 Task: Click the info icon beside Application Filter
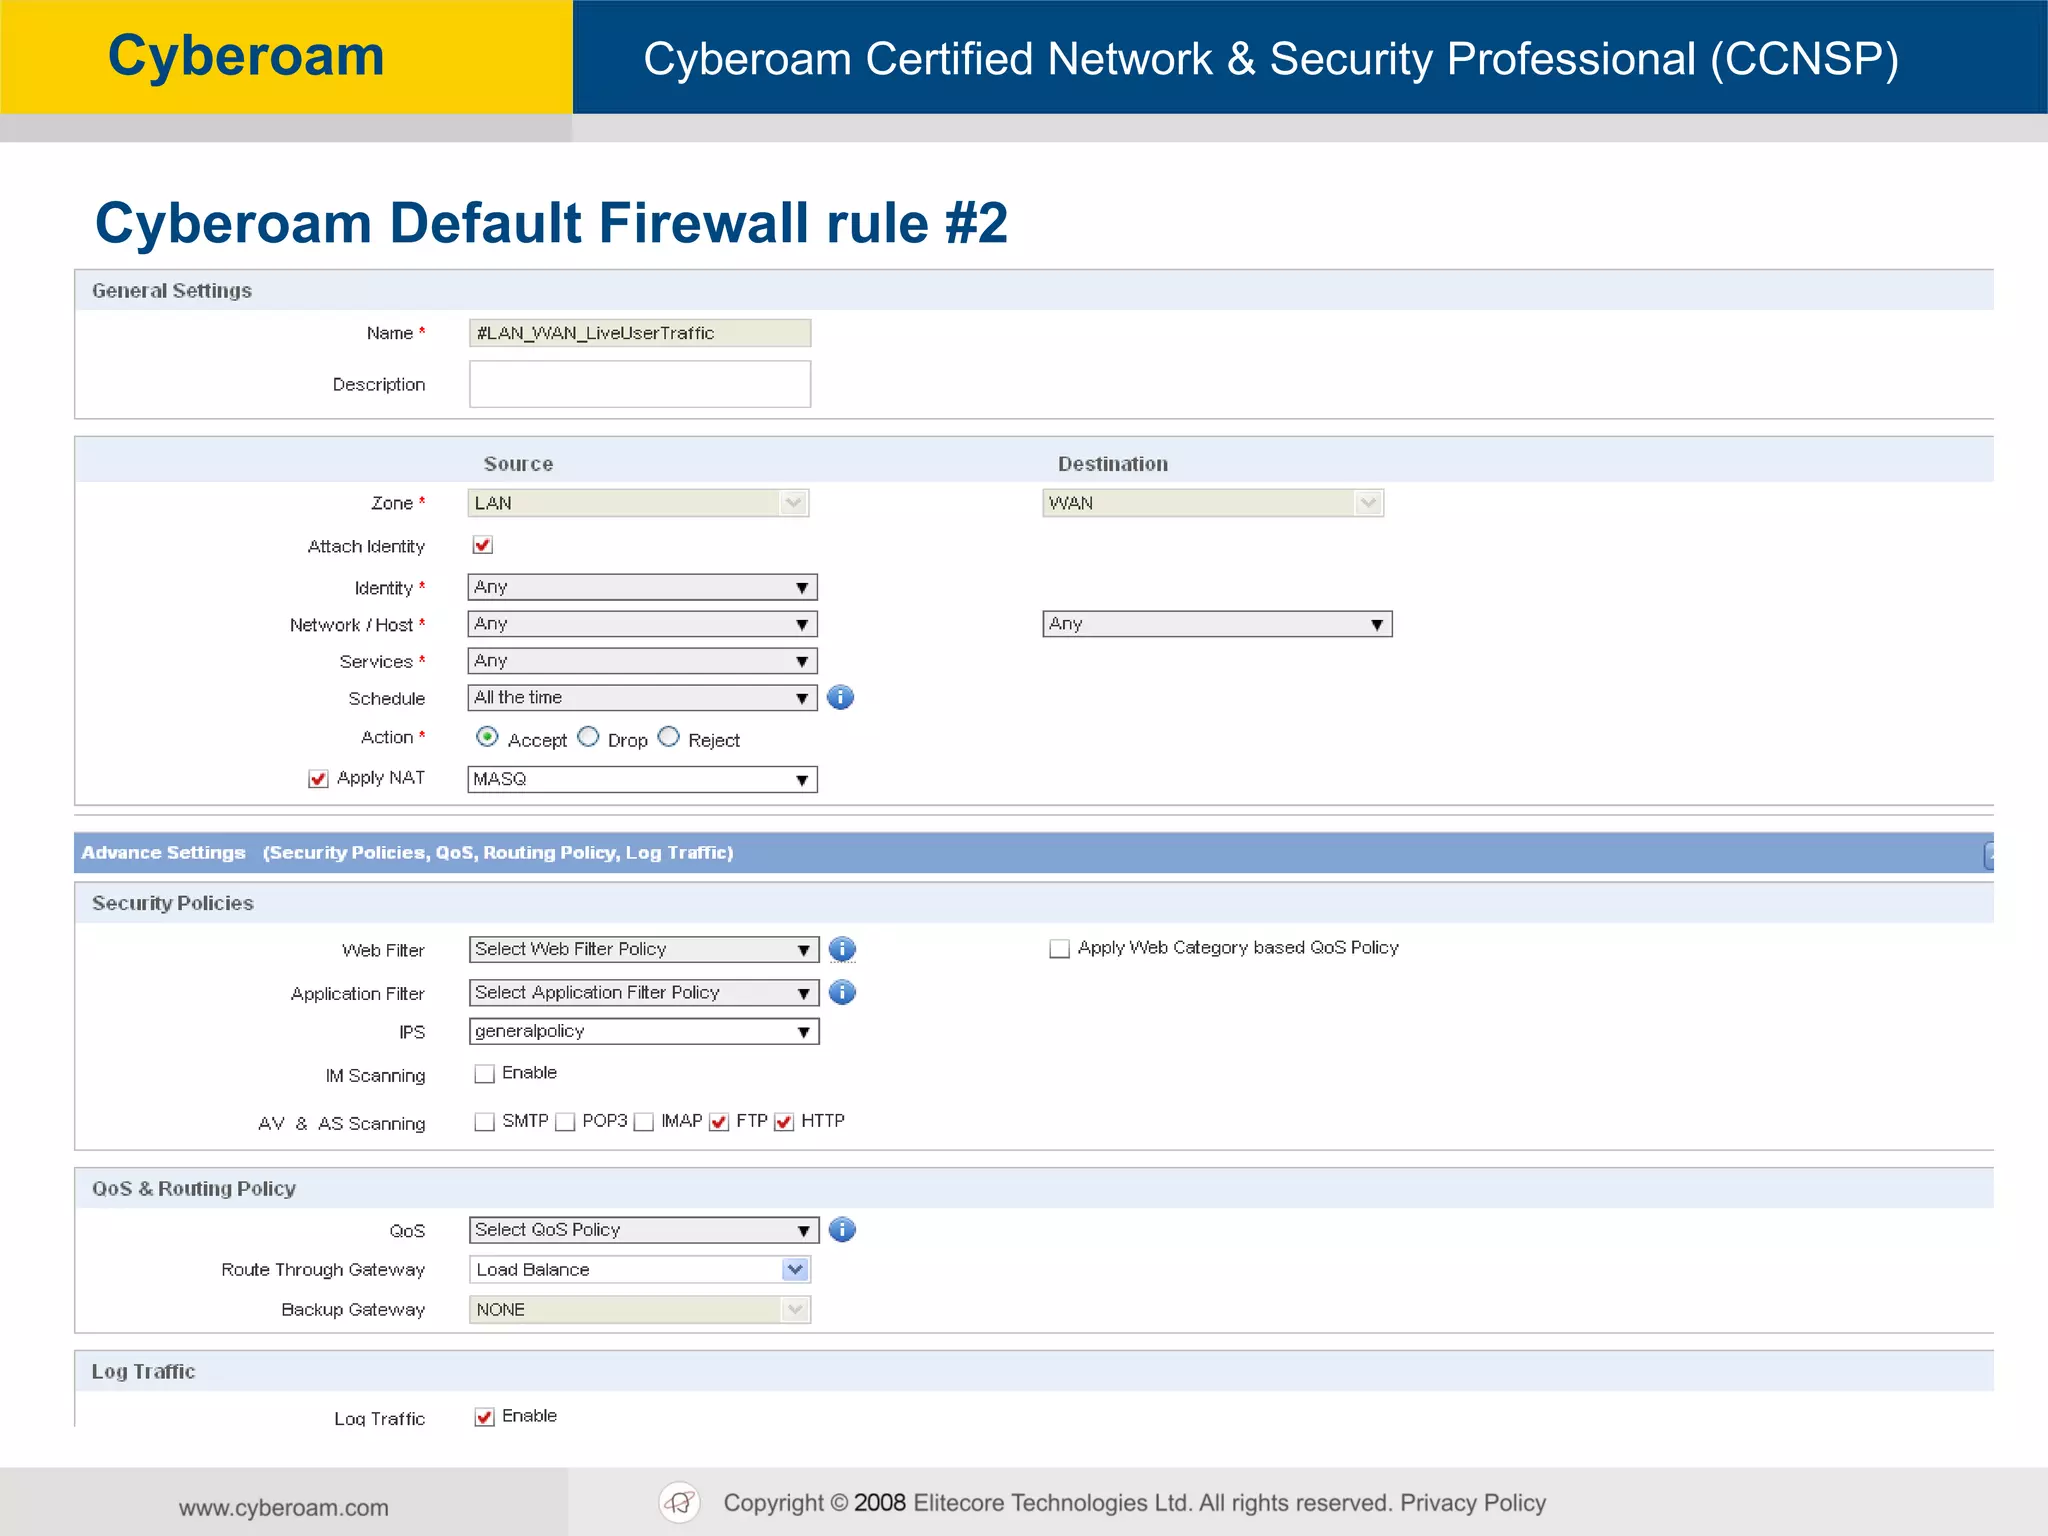842,992
